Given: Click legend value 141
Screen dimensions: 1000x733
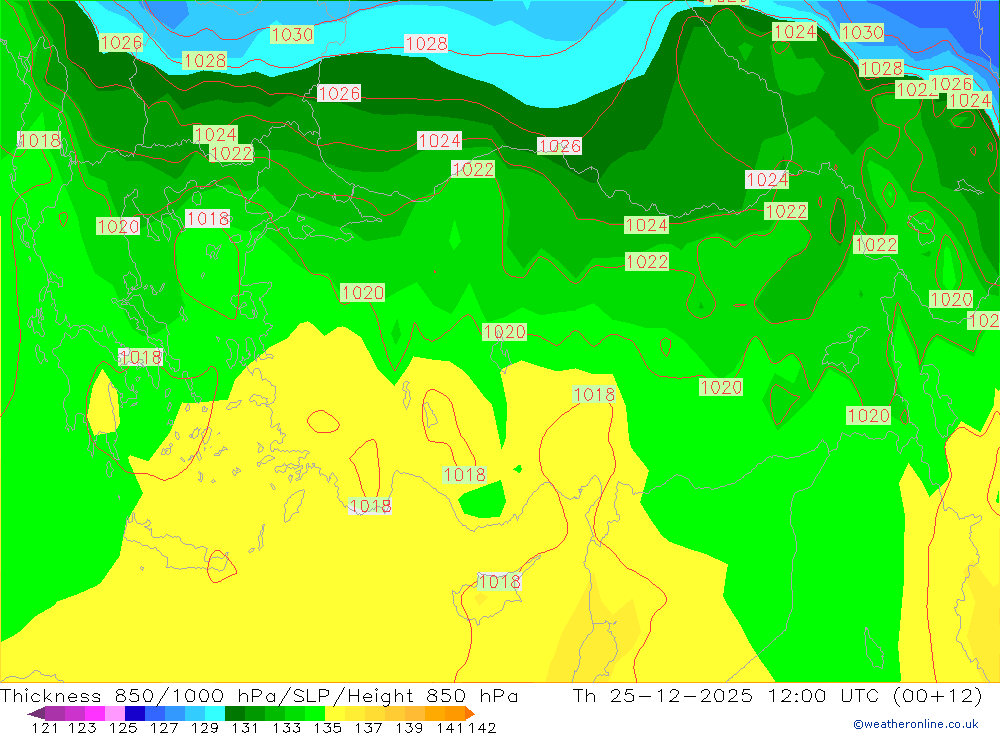Looking at the screenshot, I should click(x=450, y=727).
